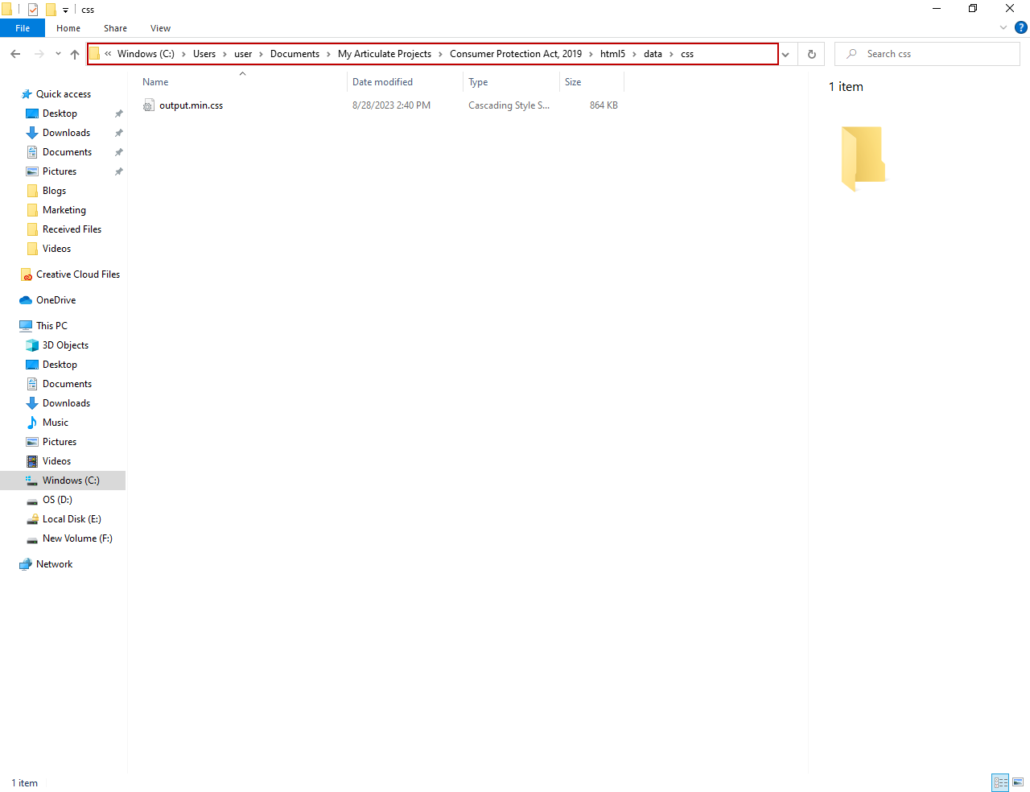The height and width of the screenshot is (792, 1030).
Task: Expand hidden path with double chevron
Action: pyautogui.click(x=108, y=54)
